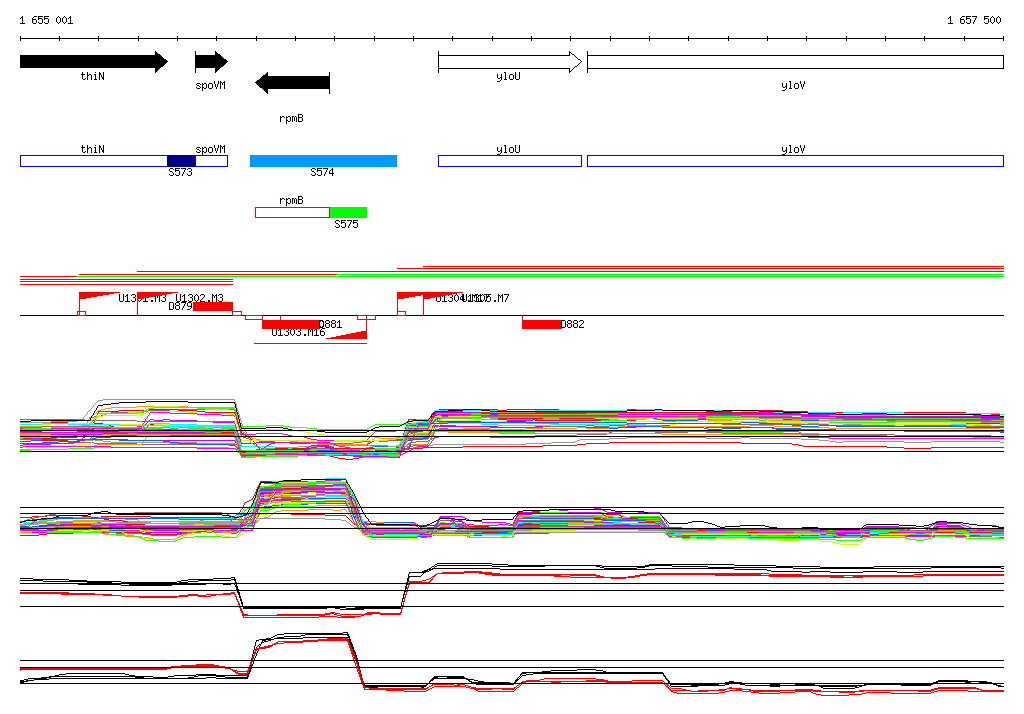Click the black thiN gene arrow
Viewport: 1024px width, 714px height.
point(94,62)
